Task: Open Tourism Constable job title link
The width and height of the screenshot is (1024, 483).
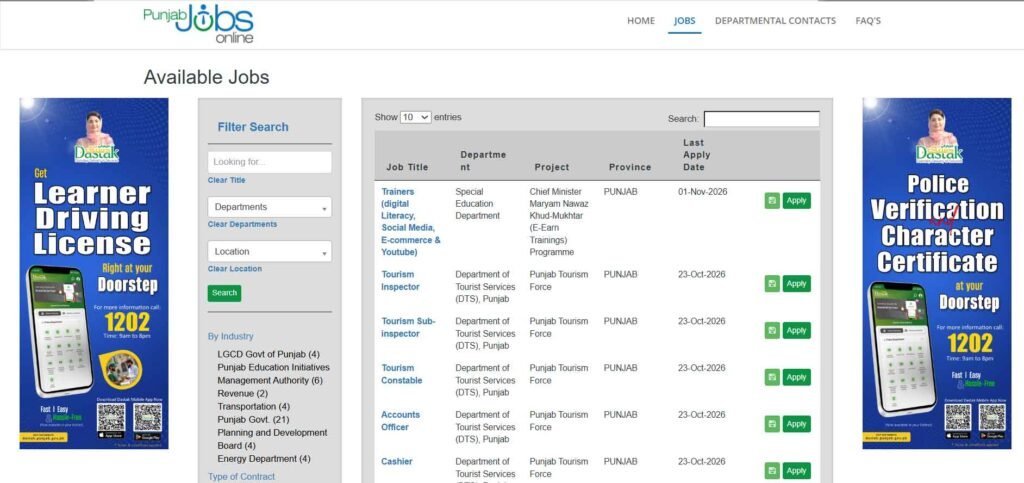Action: (402, 374)
